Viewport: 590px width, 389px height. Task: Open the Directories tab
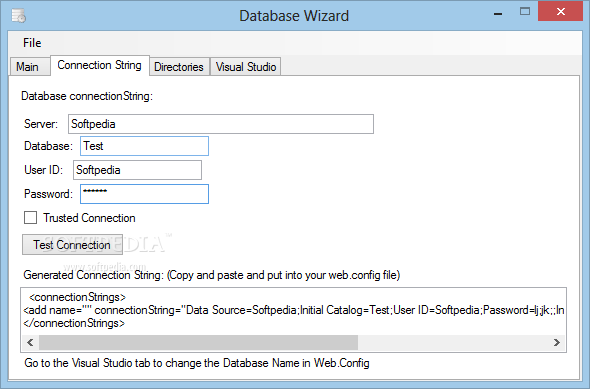(179, 67)
